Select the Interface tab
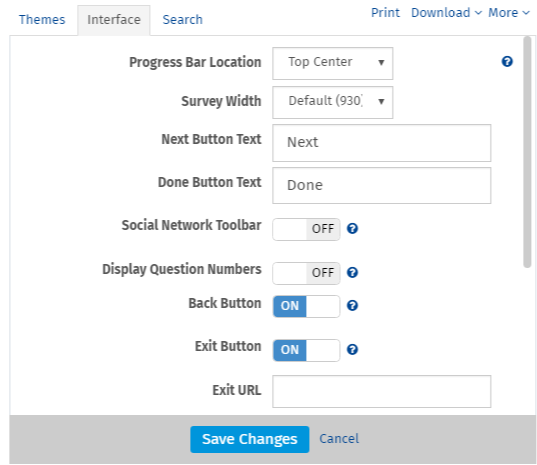The height and width of the screenshot is (465, 537). [114, 20]
